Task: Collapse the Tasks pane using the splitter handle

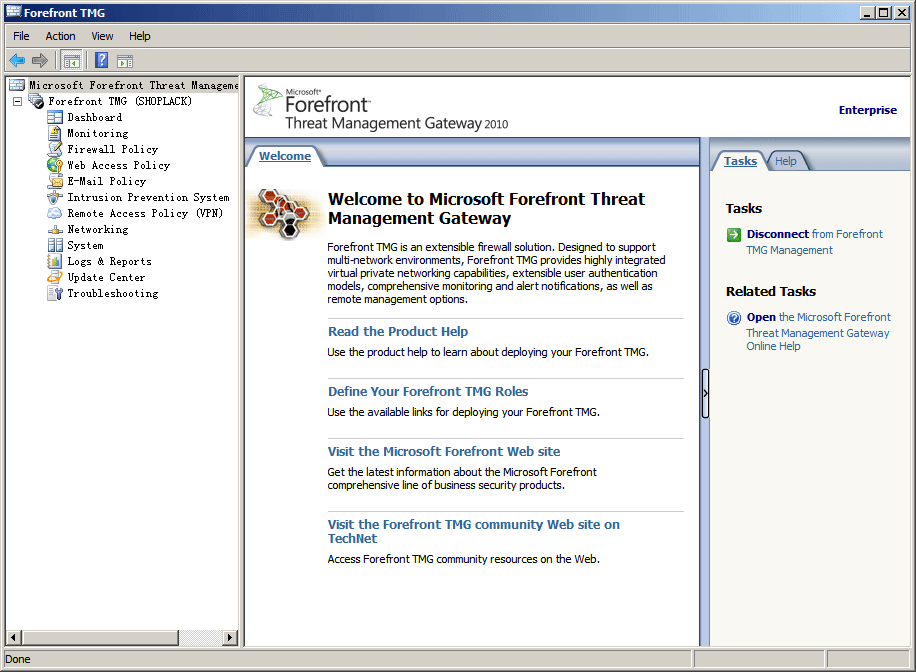Action: [705, 393]
